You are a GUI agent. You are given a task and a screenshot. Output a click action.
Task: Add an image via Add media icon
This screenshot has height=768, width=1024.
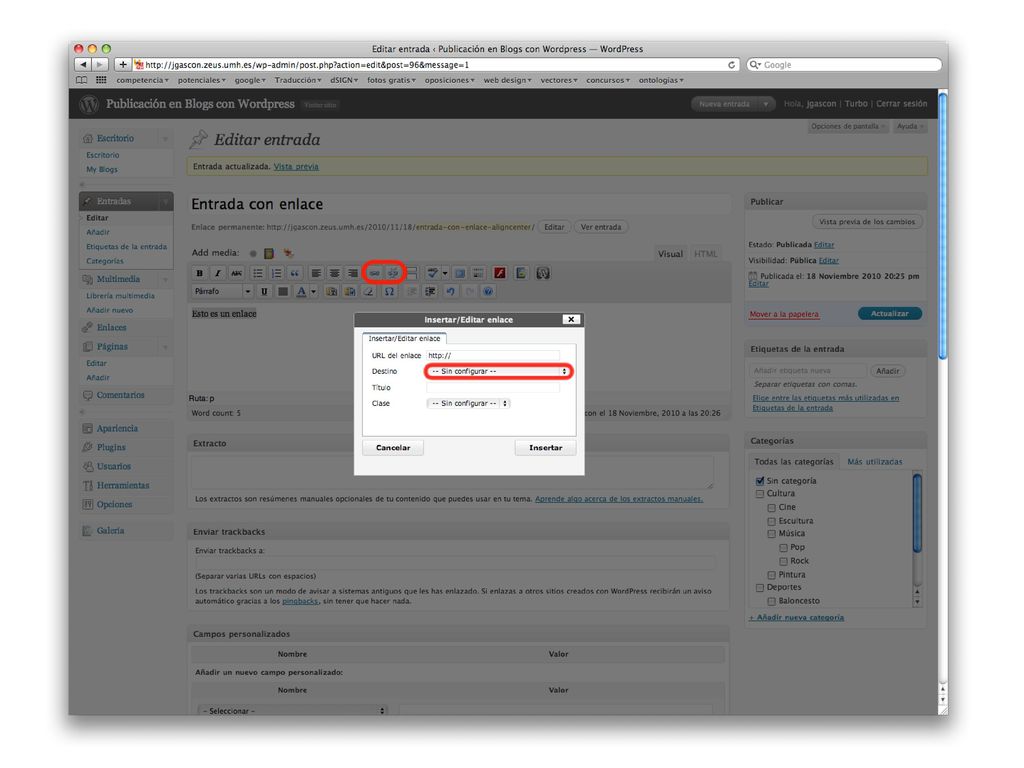[253, 253]
